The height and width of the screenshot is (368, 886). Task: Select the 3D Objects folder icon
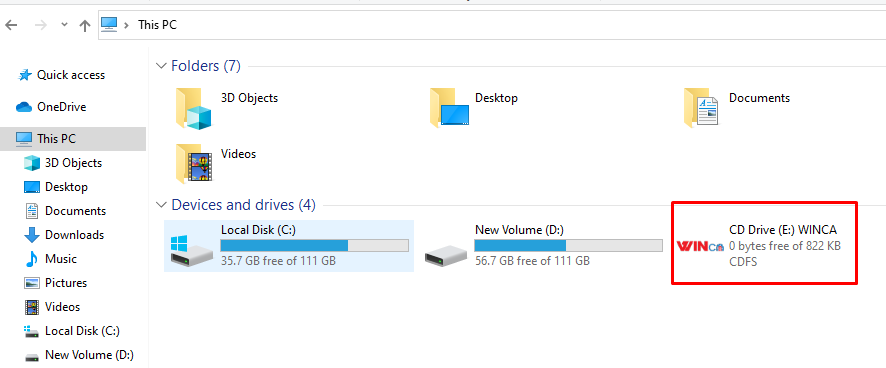(193, 109)
